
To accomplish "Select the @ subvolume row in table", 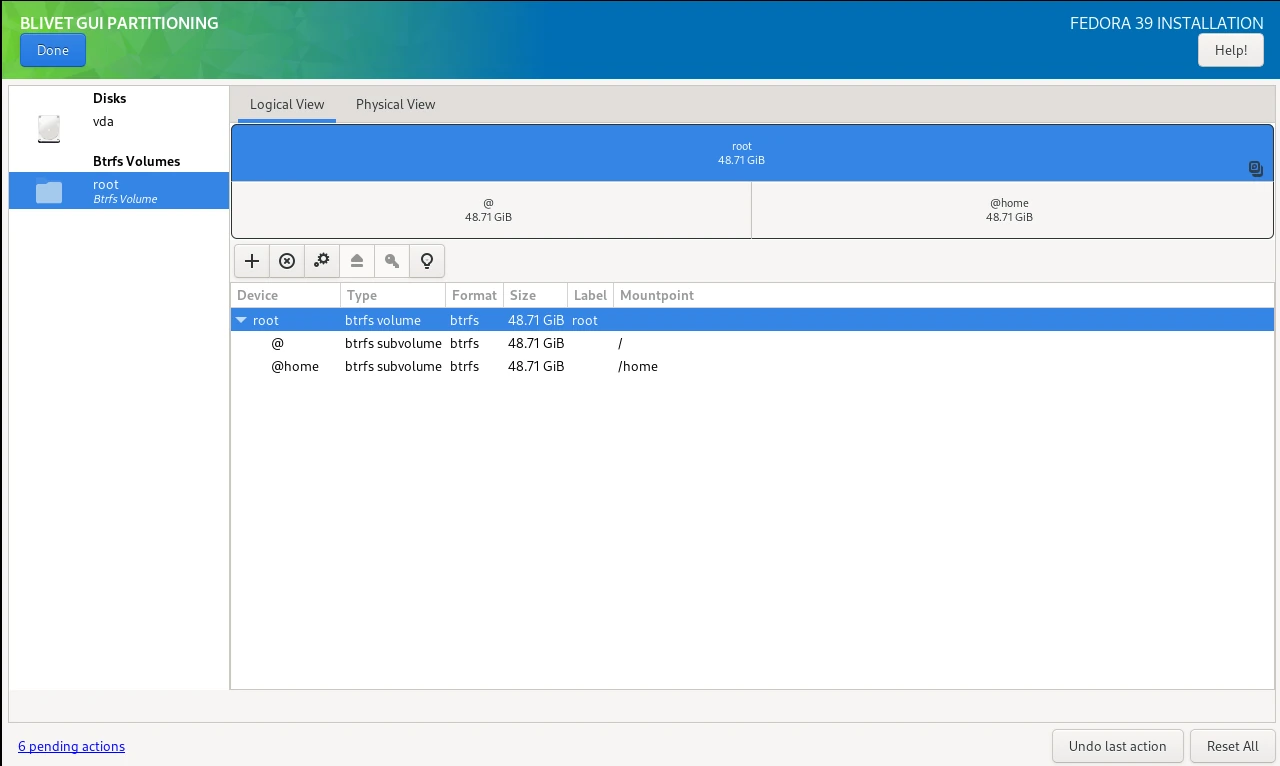I will [752, 343].
